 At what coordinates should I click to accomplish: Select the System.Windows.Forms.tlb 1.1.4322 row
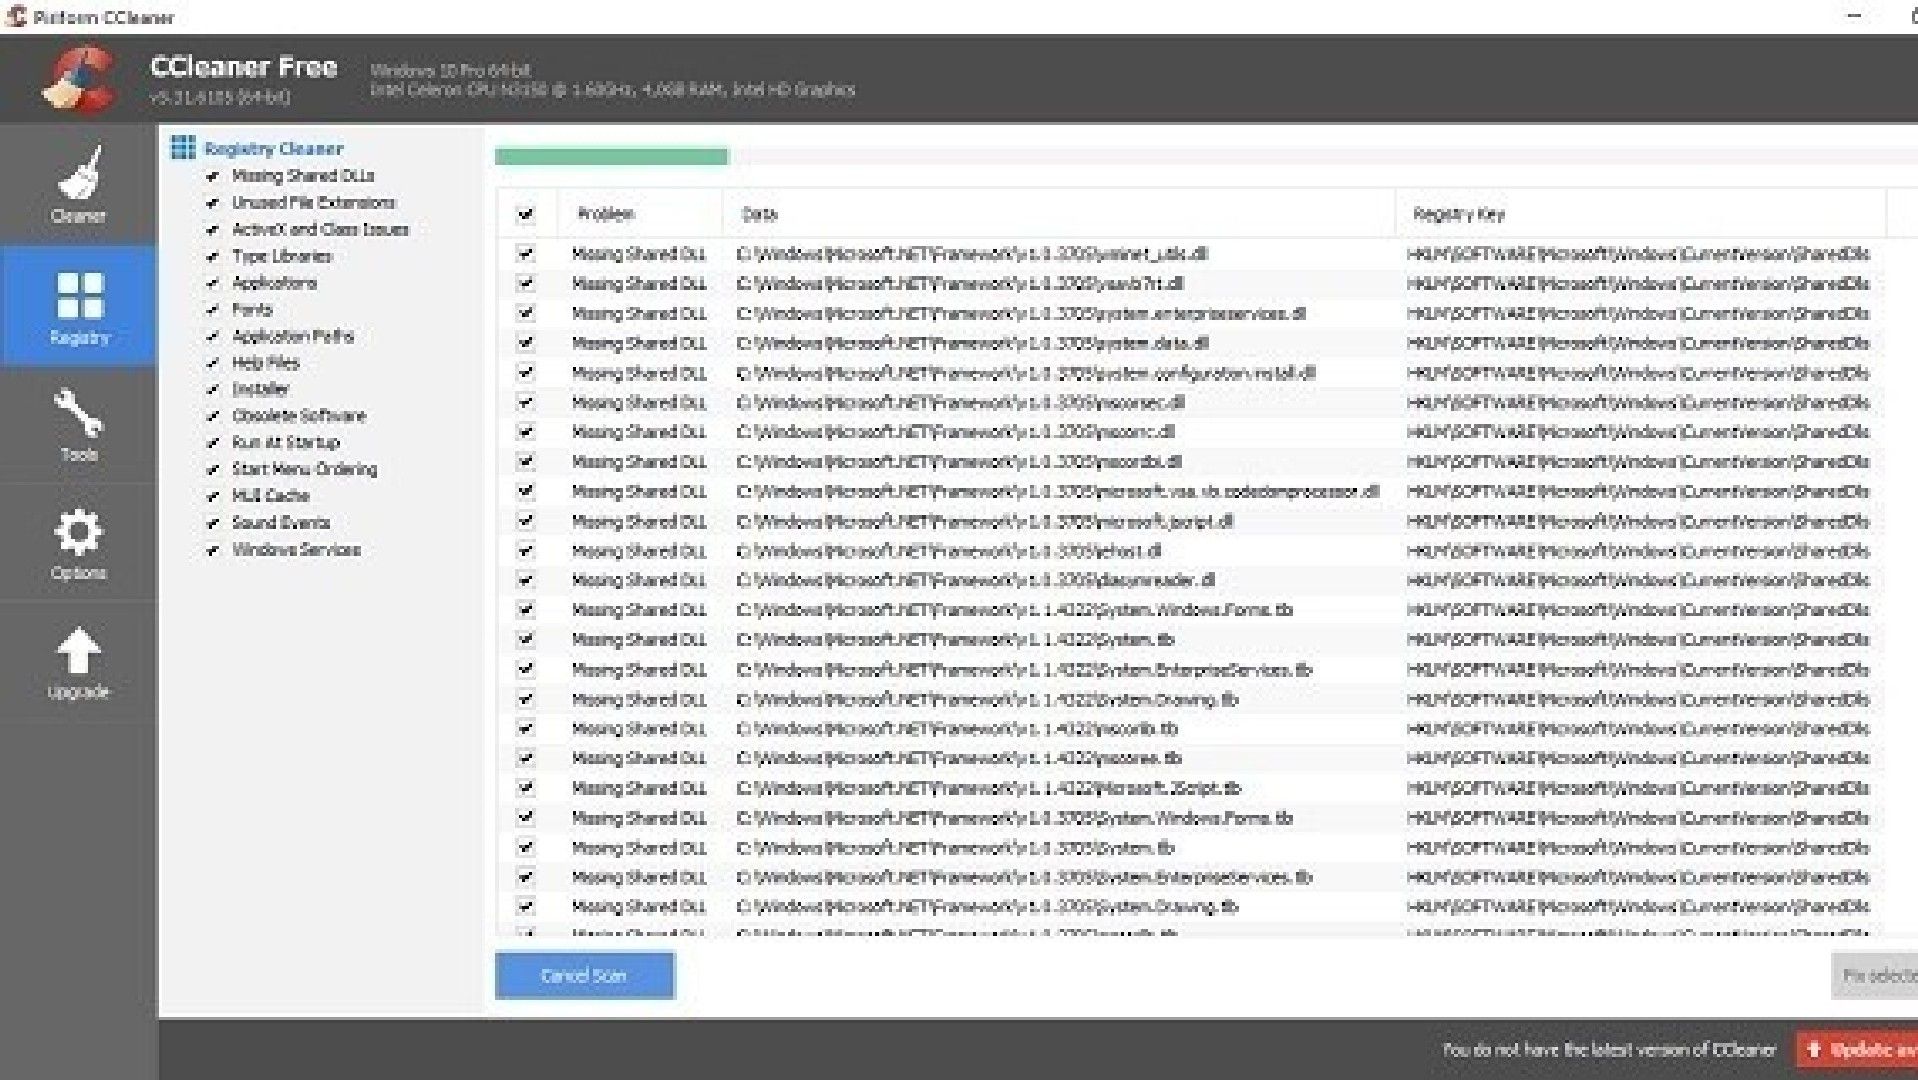[1190, 610]
